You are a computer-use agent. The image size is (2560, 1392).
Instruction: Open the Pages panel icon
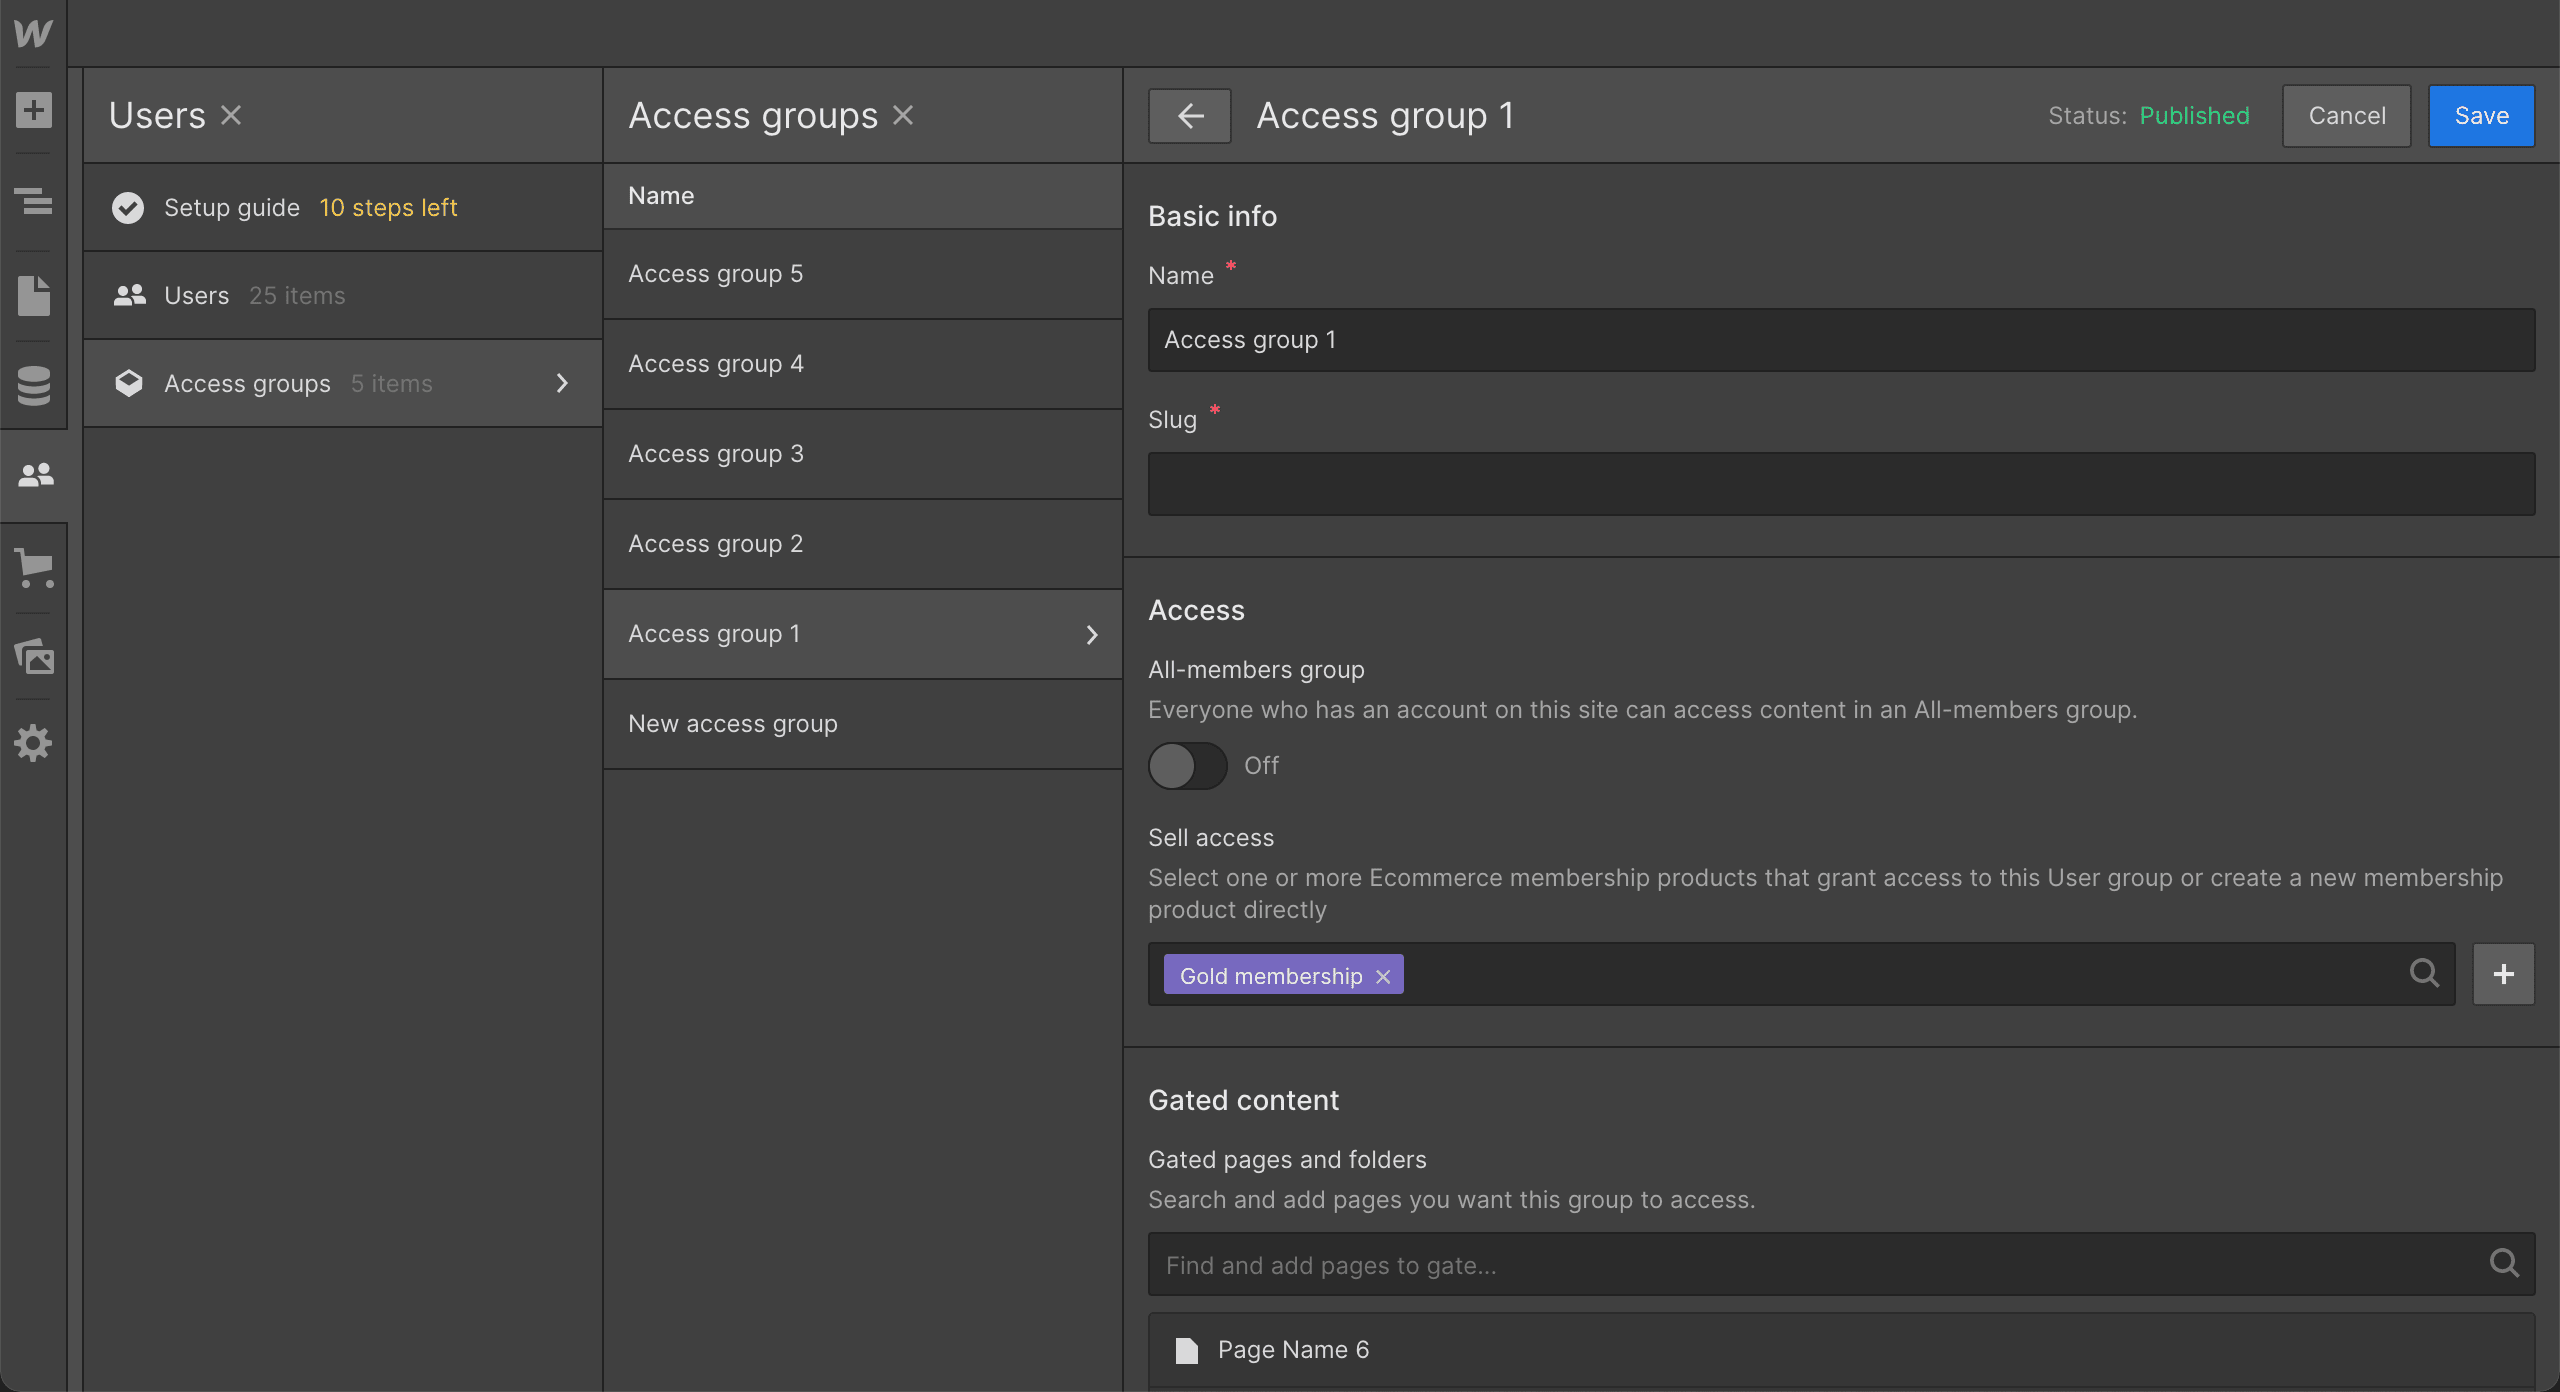point(33,296)
